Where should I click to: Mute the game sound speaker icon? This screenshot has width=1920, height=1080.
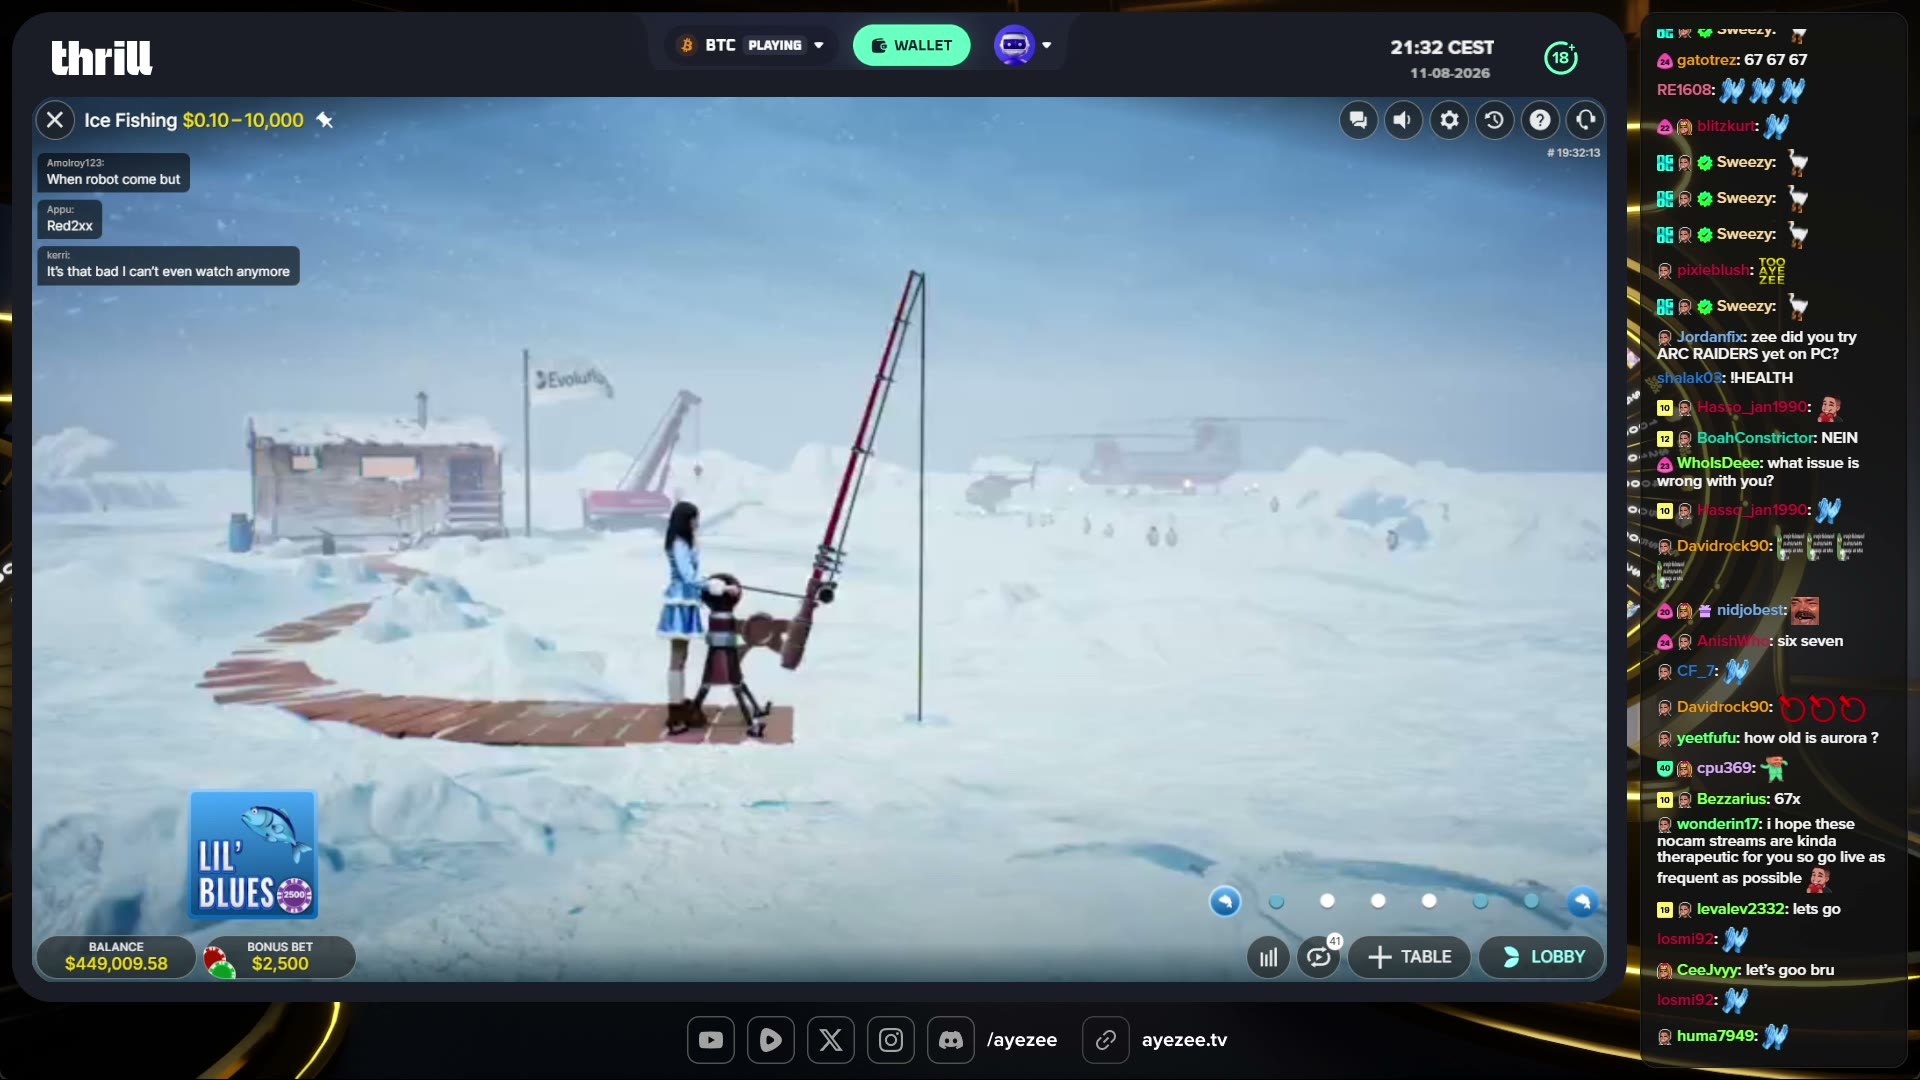pos(1403,121)
